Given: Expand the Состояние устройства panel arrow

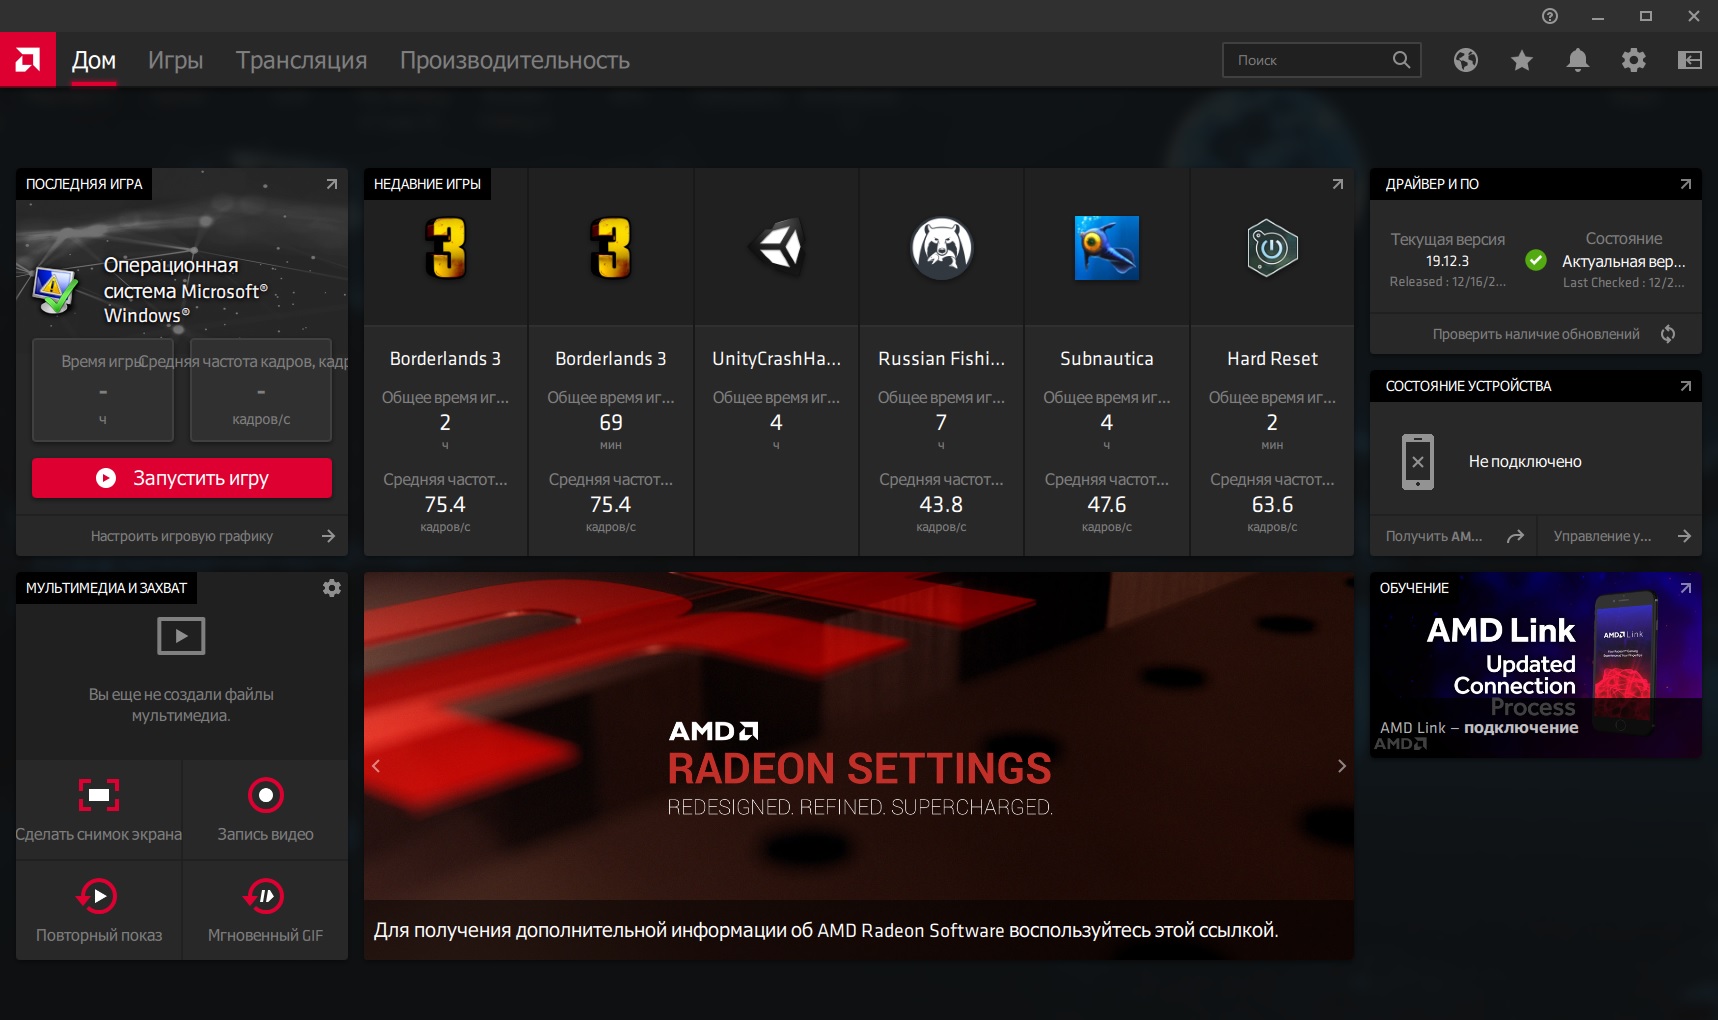Looking at the screenshot, I should pos(1686,386).
